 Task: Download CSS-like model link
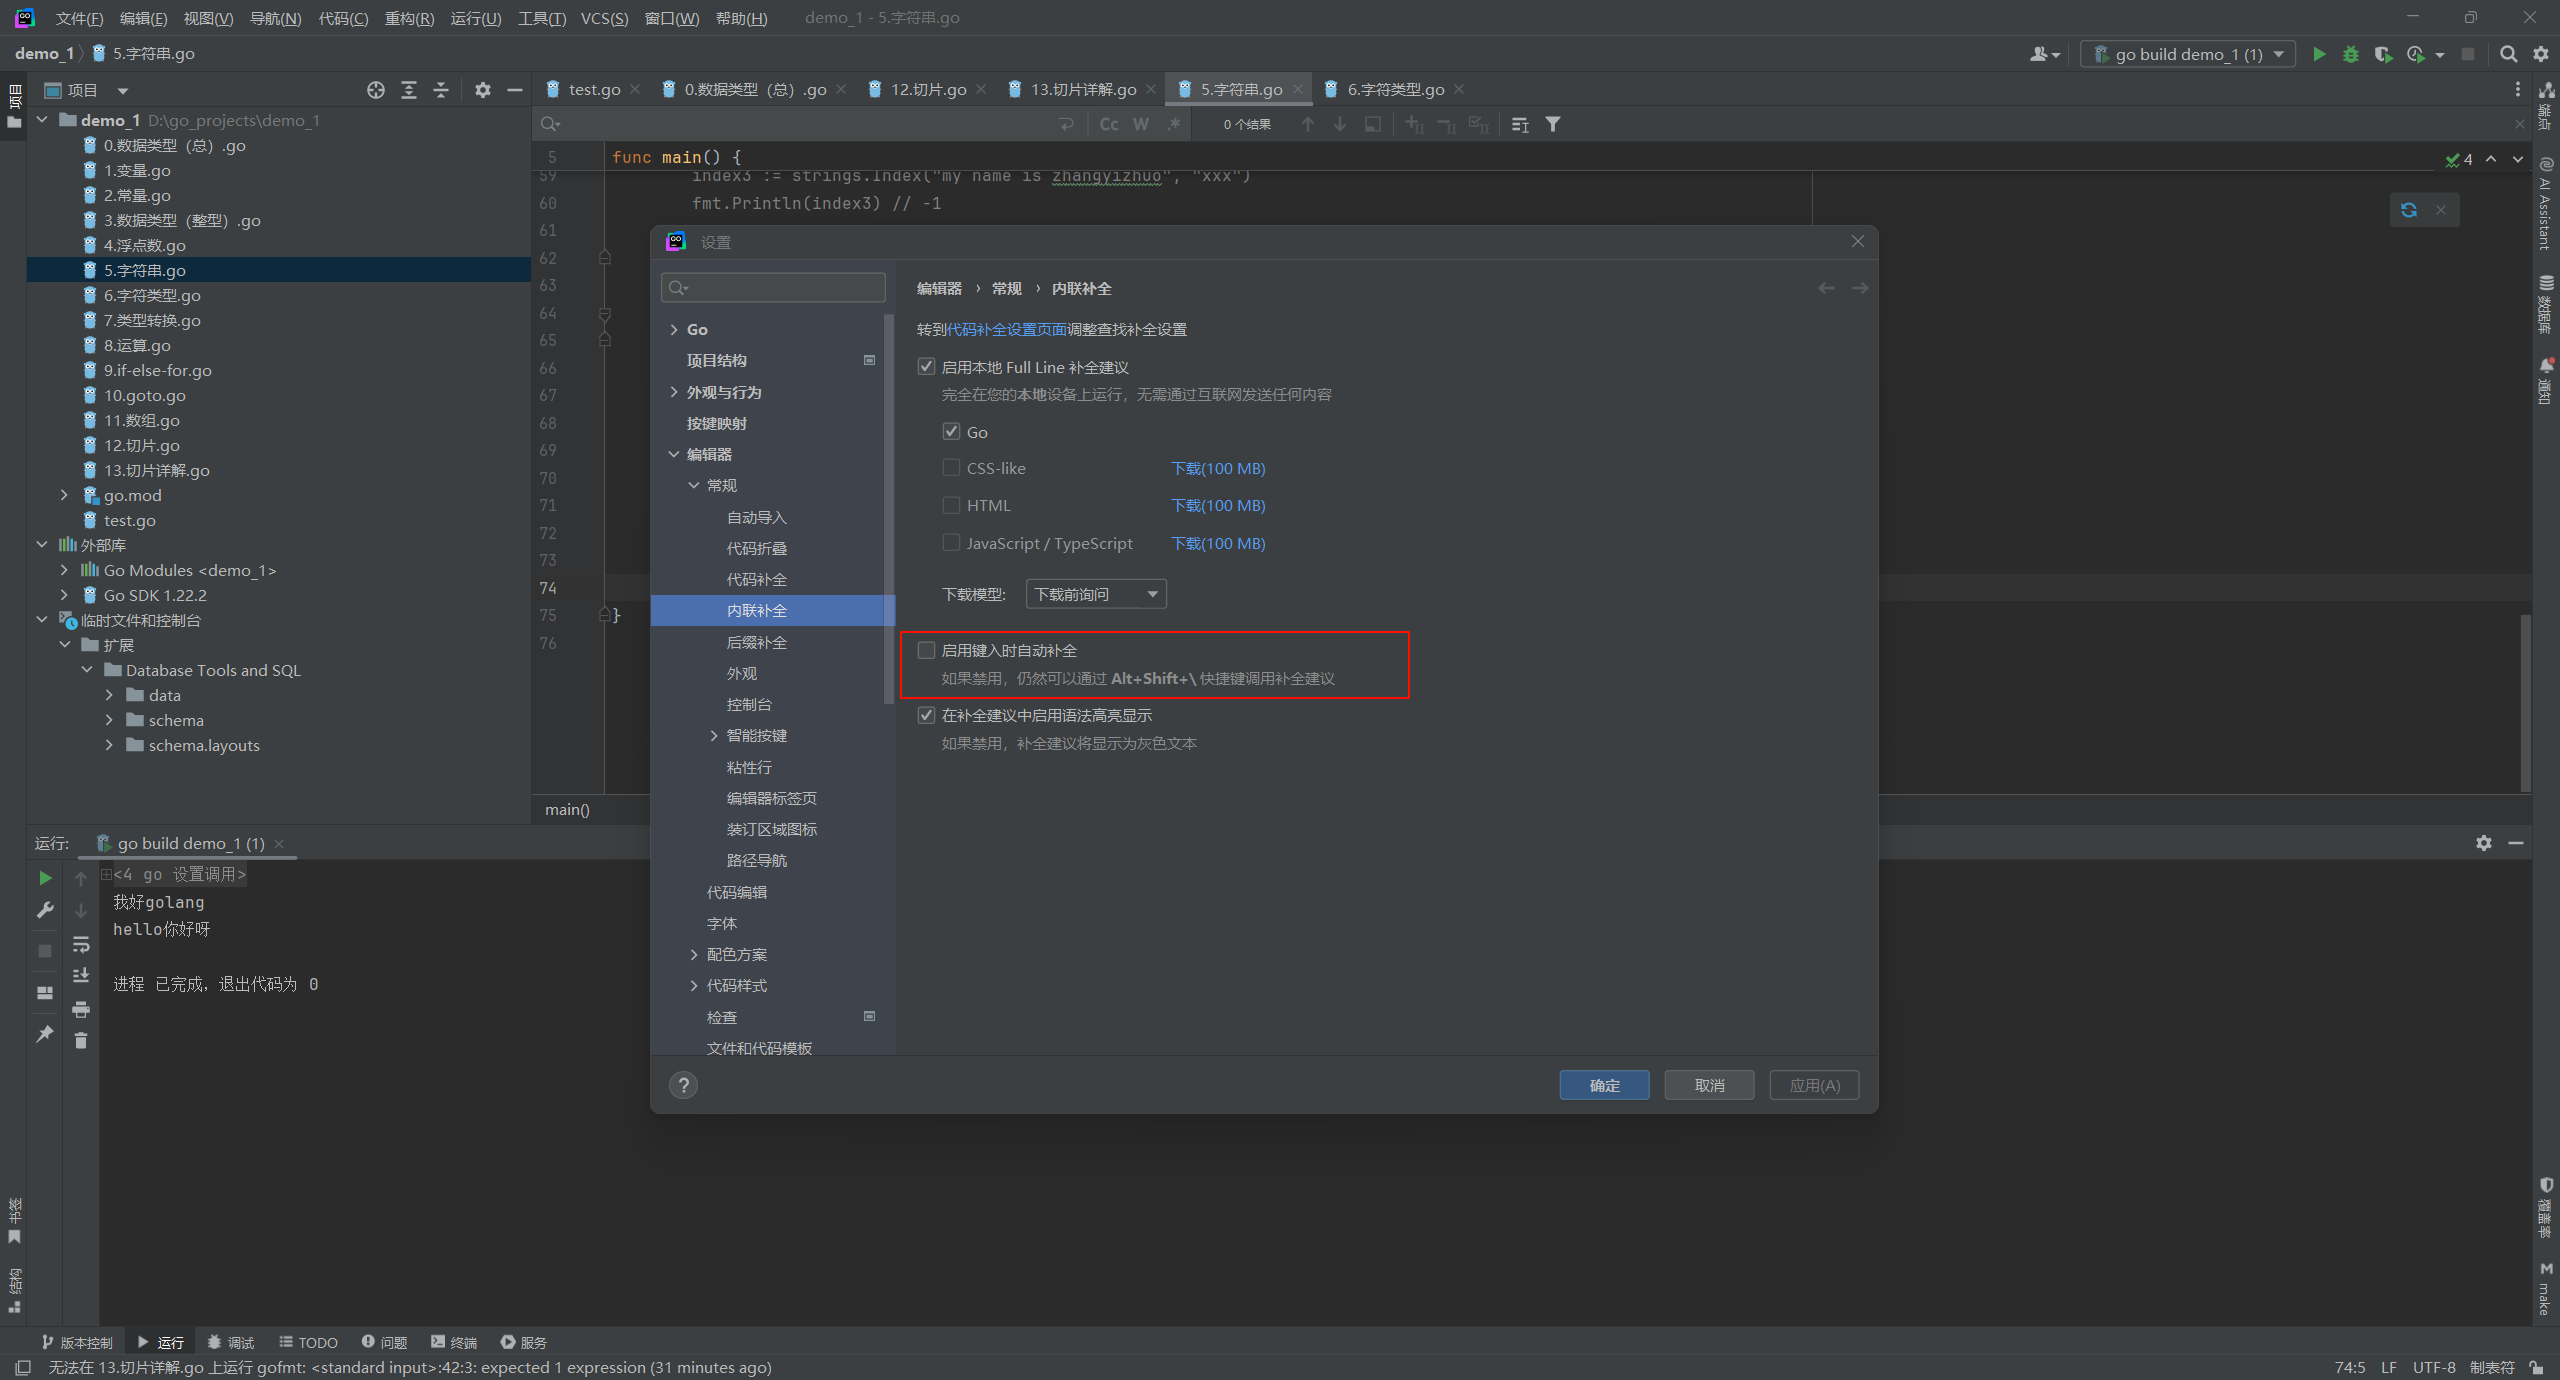1218,468
